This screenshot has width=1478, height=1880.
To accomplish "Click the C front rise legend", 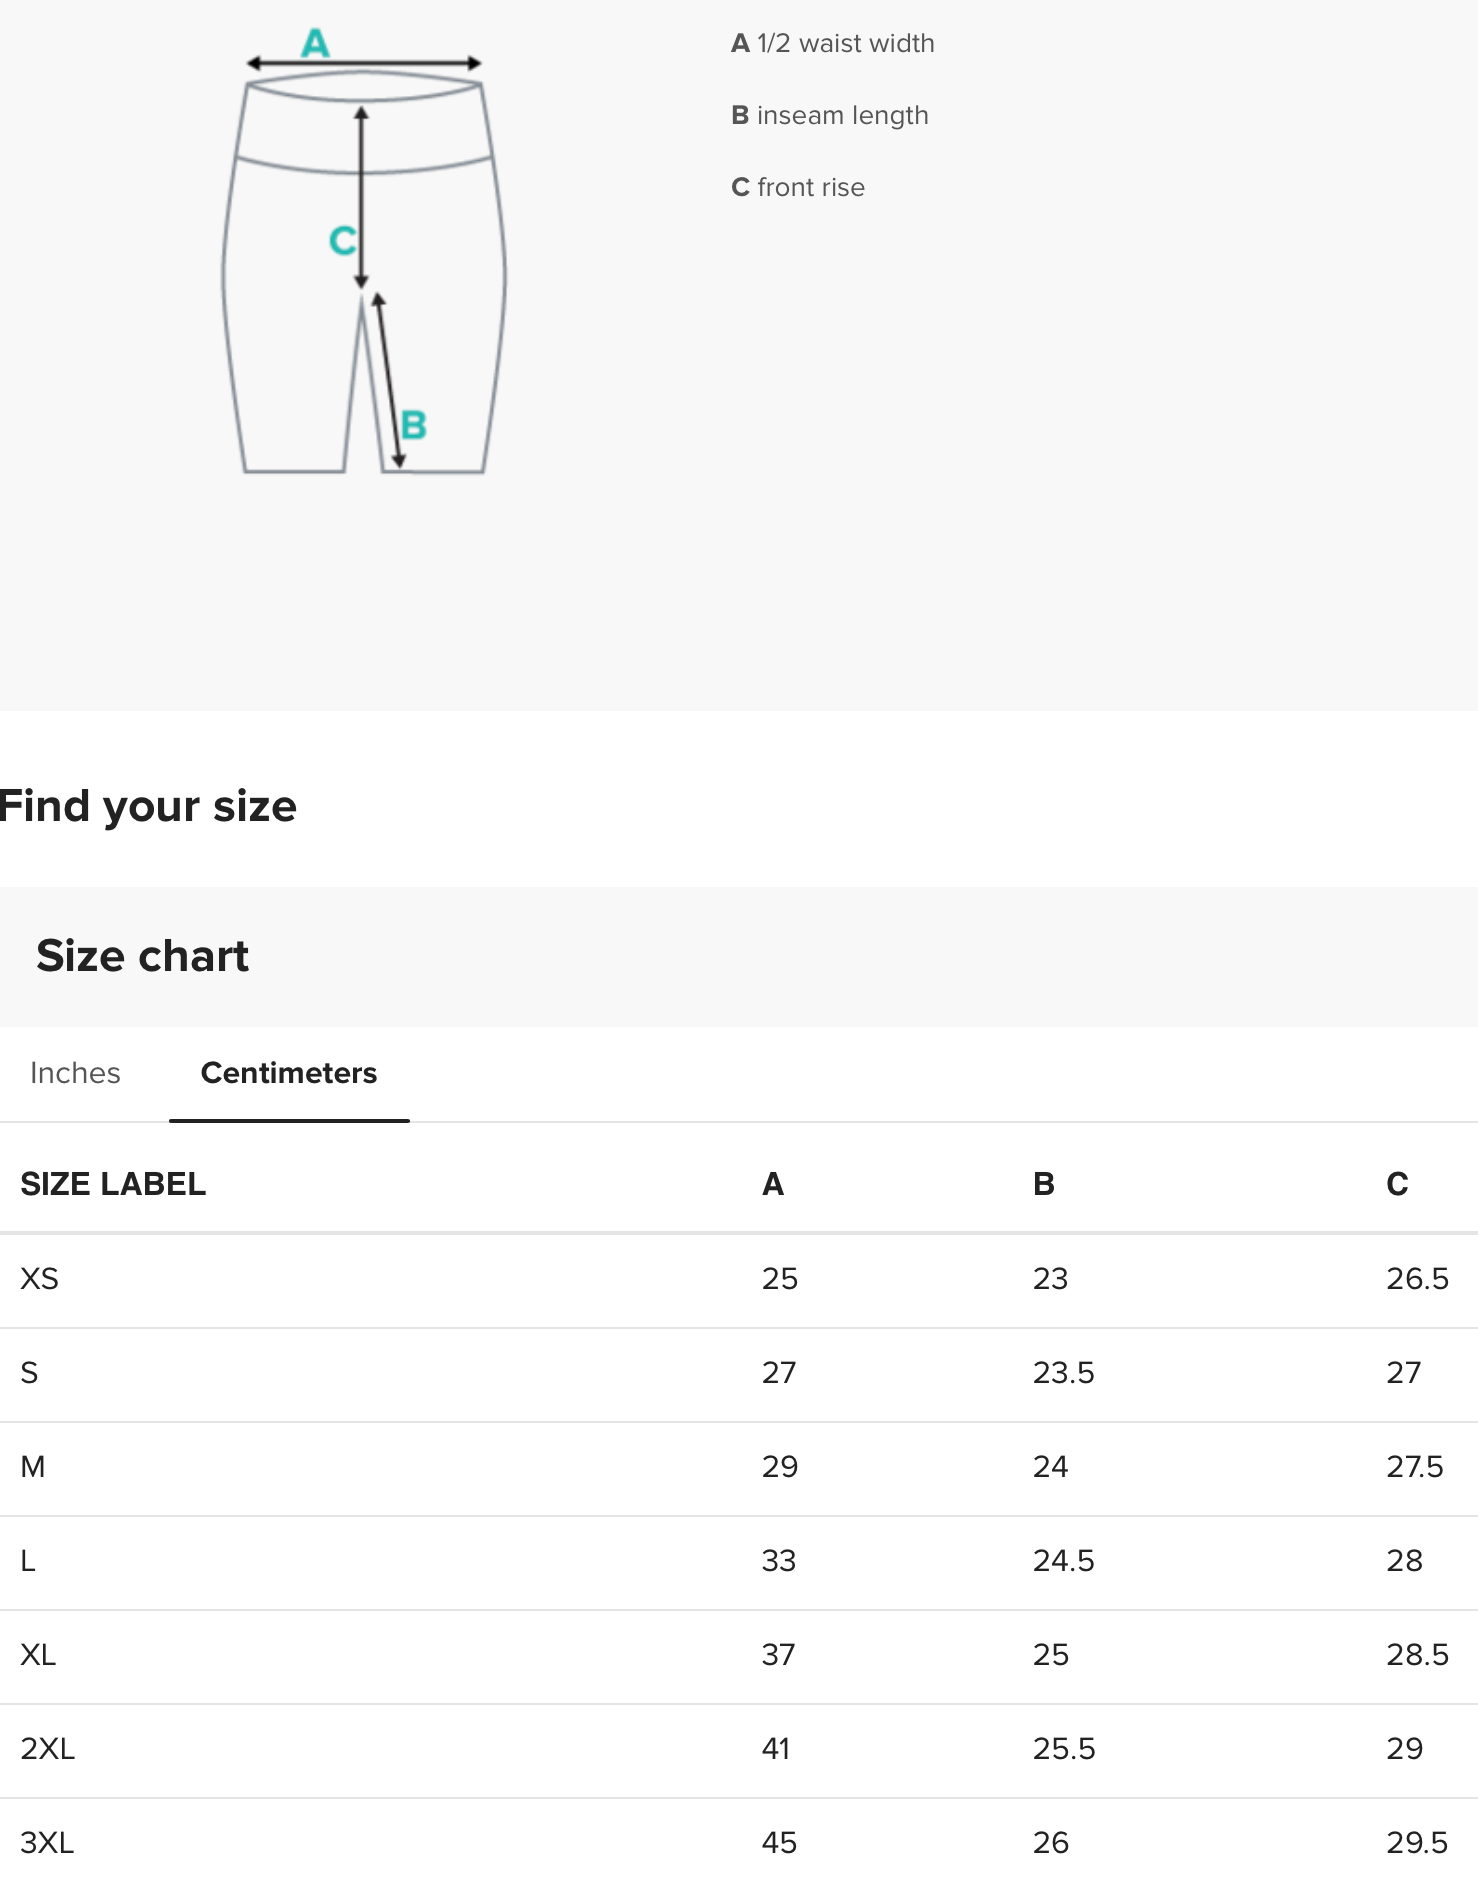I will (x=798, y=187).
